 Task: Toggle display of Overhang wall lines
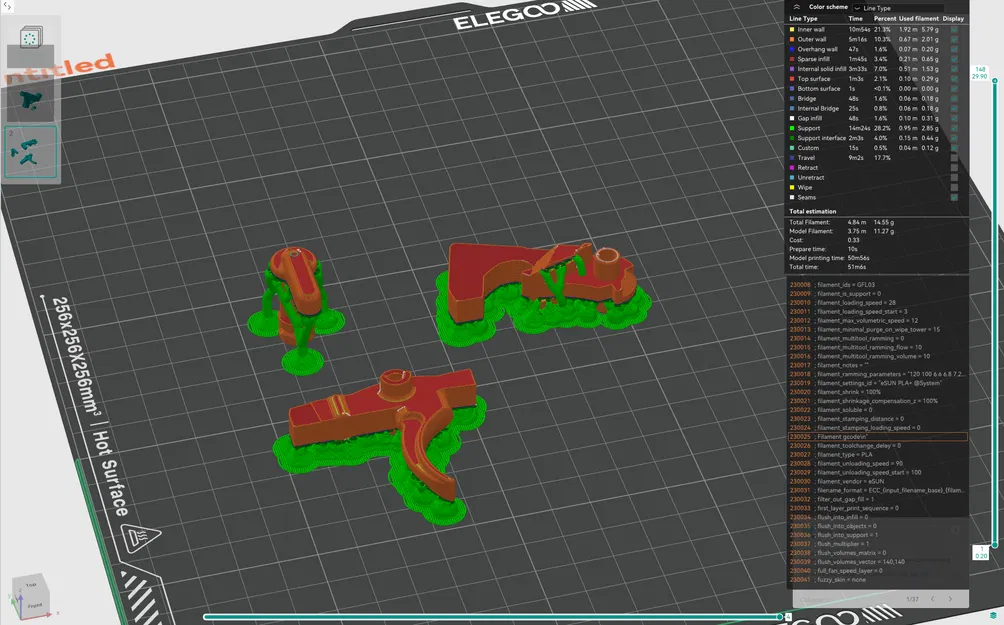(954, 49)
